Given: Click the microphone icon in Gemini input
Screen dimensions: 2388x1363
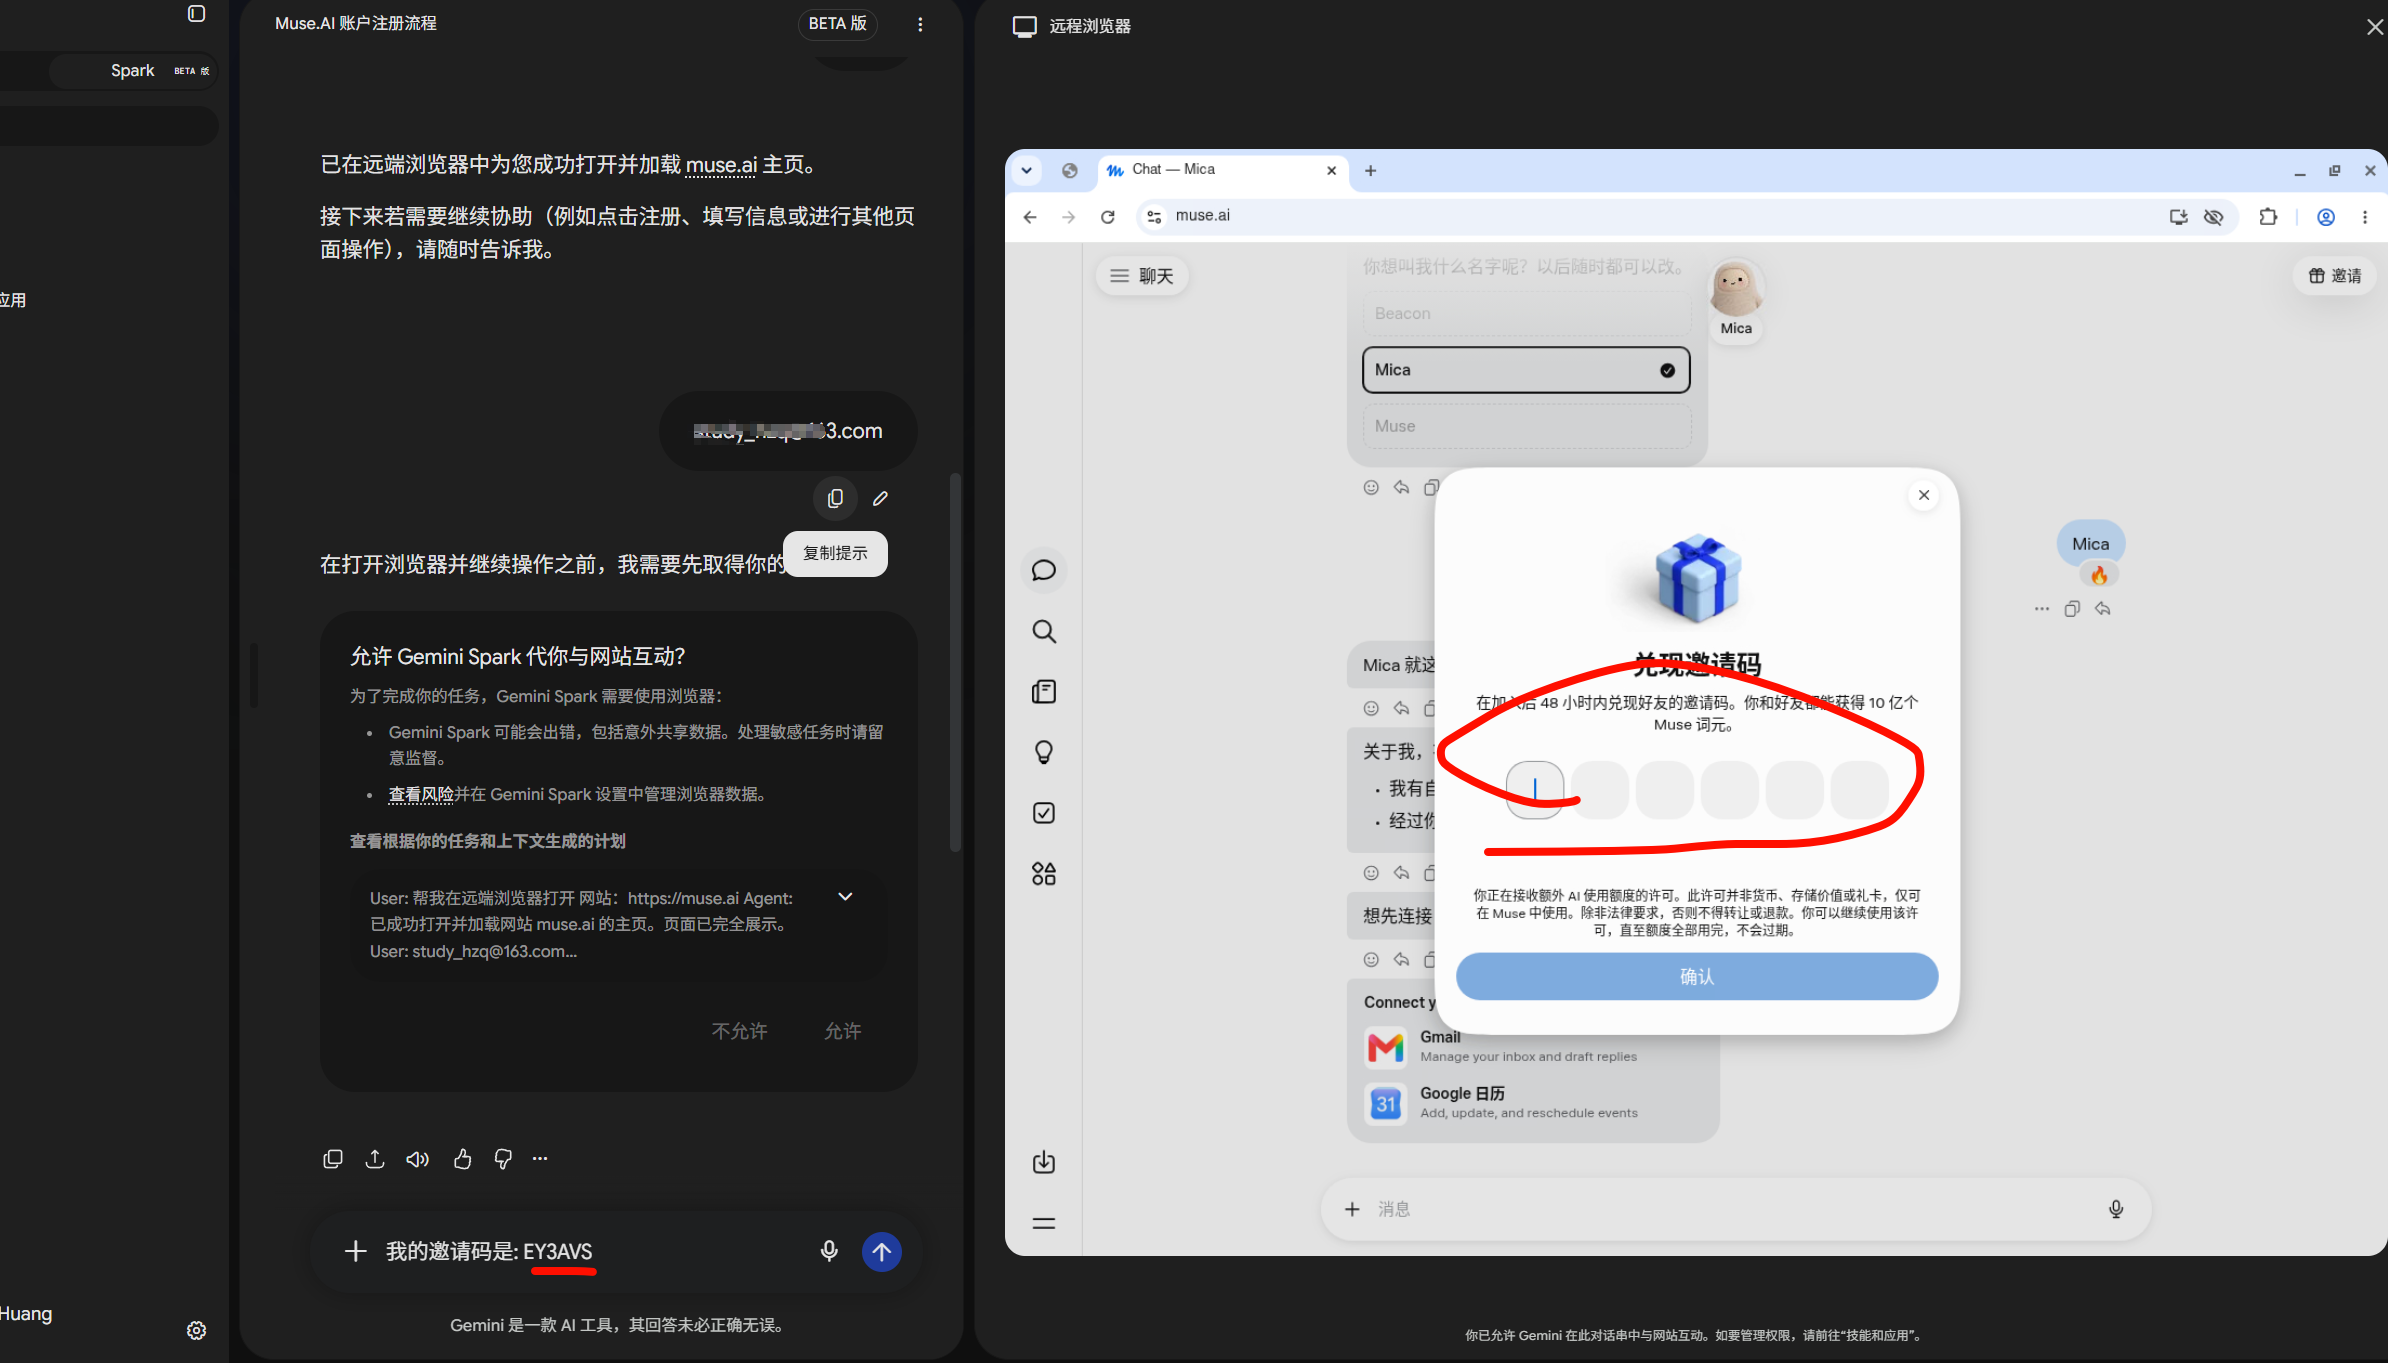Looking at the screenshot, I should 829,1251.
